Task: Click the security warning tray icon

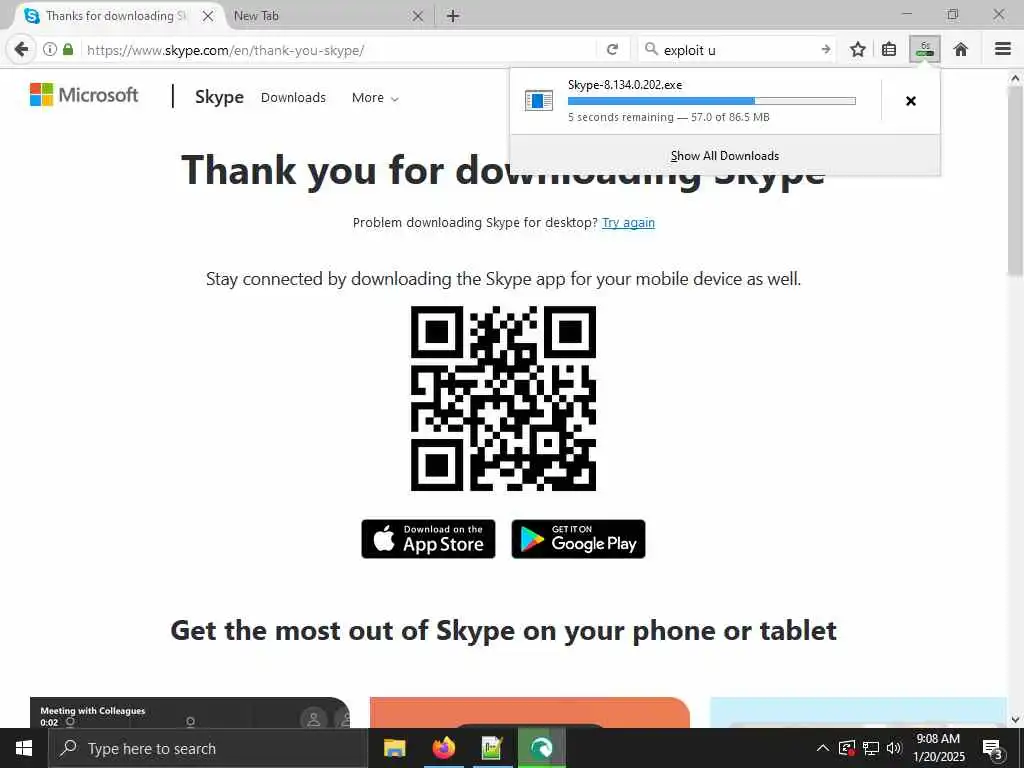Action: coord(847,748)
